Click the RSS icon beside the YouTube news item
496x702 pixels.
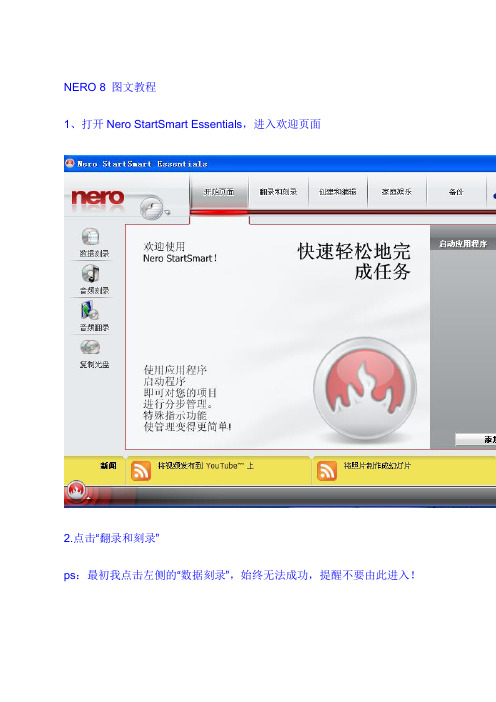point(141,471)
